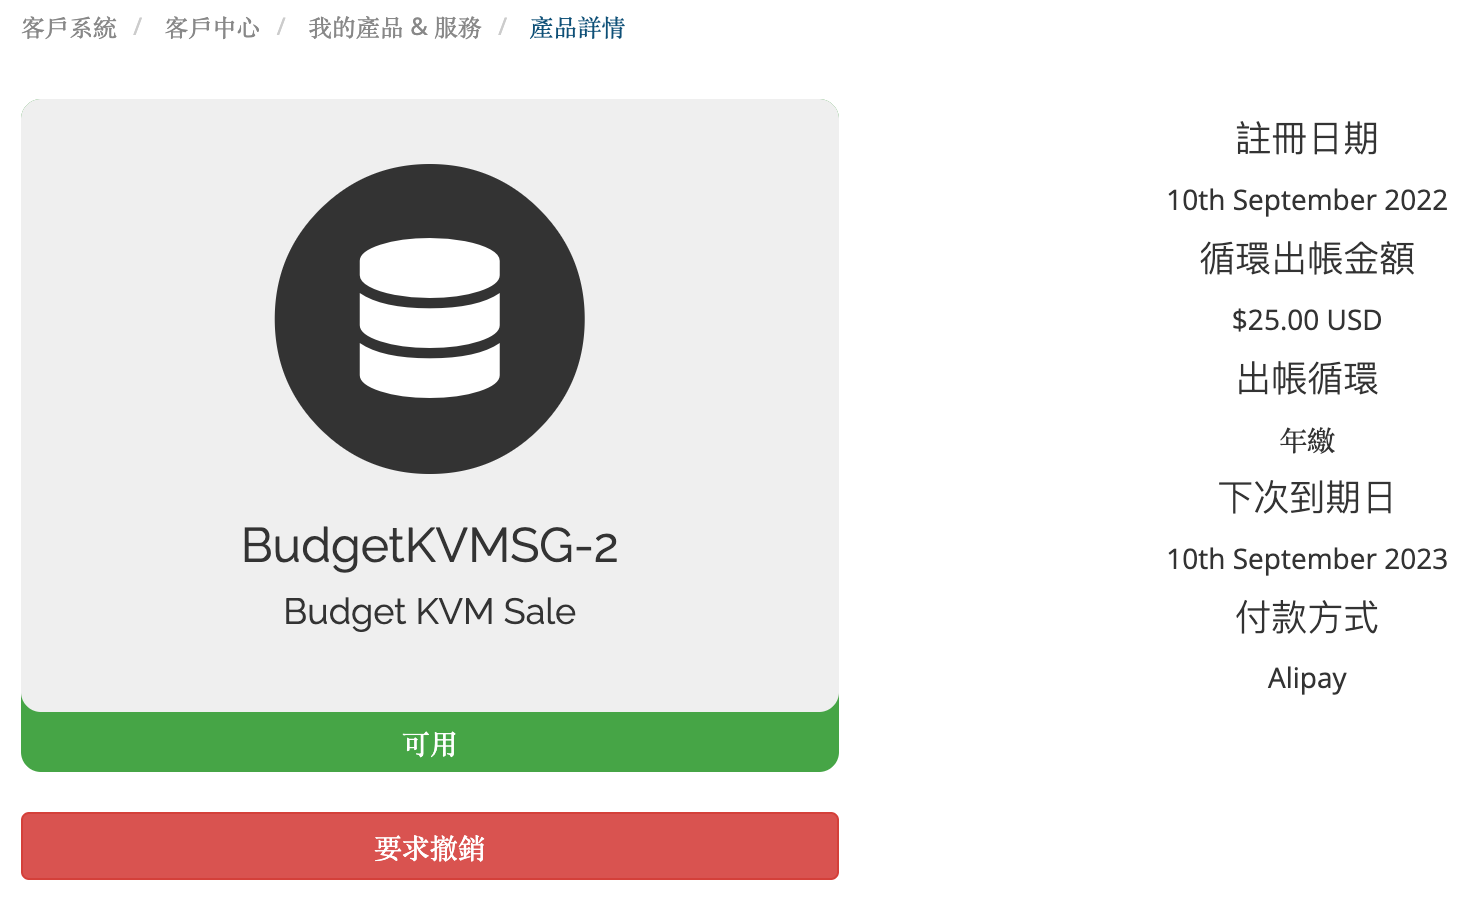Select the 10th September 2022 registration date

pyautogui.click(x=1307, y=200)
